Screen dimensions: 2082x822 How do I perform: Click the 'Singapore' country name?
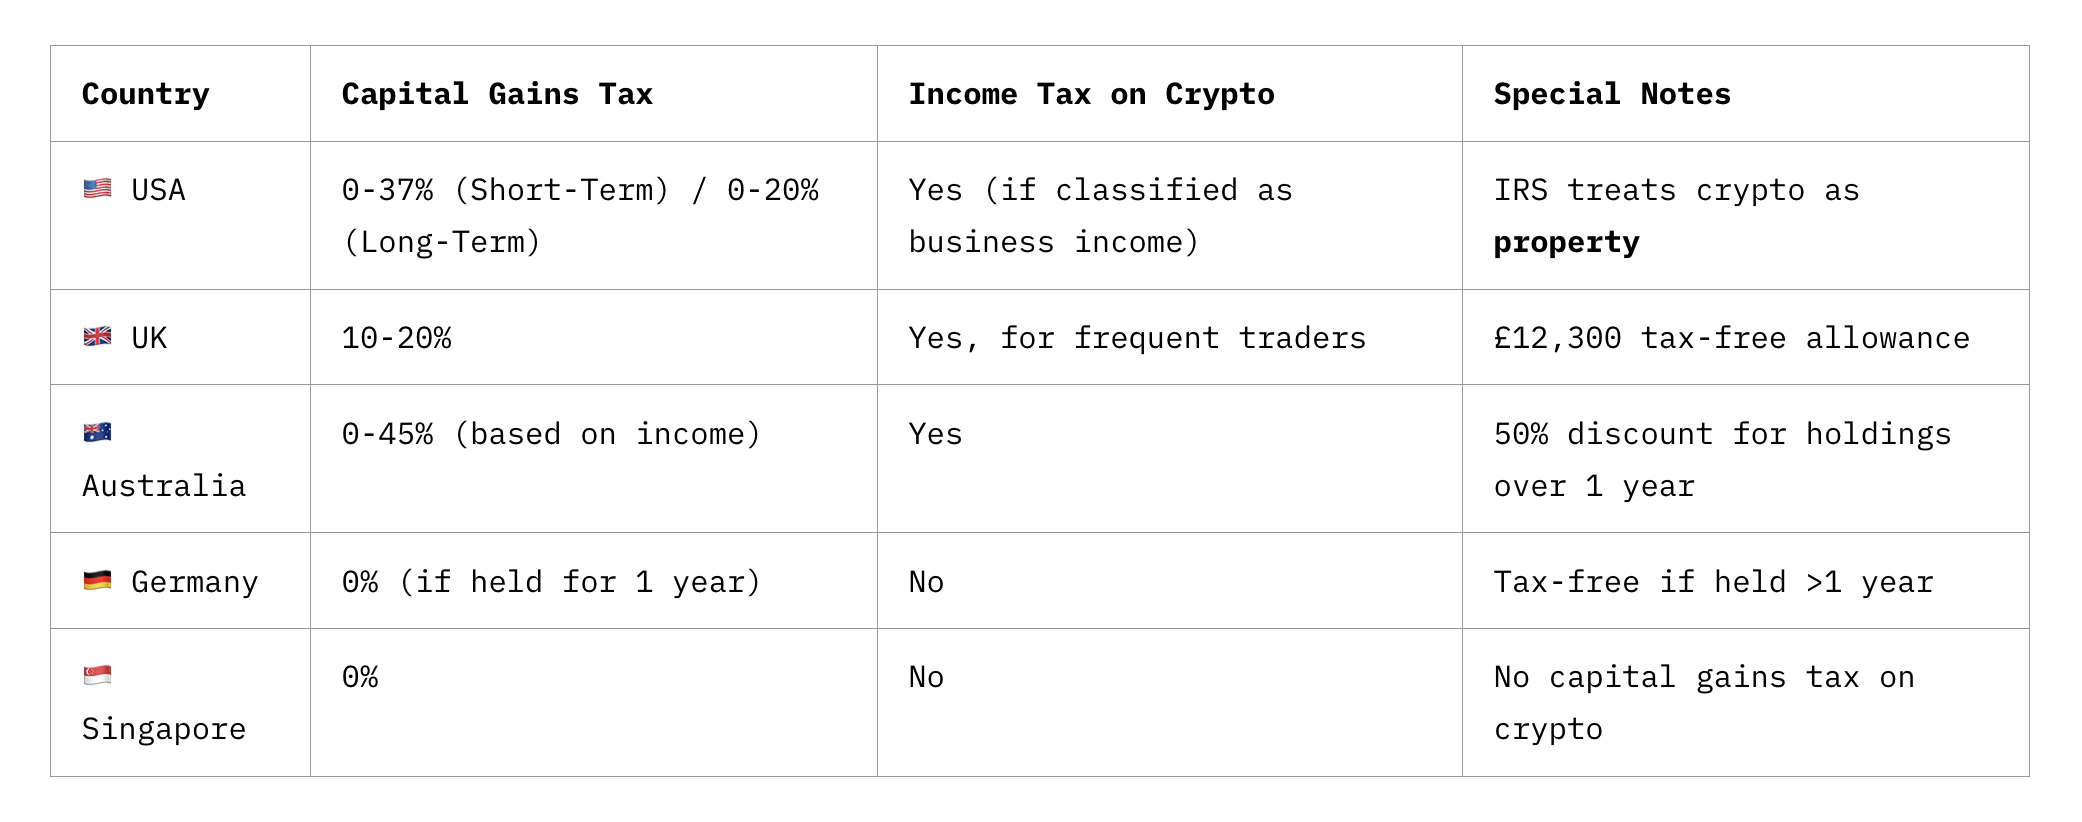pos(164,729)
